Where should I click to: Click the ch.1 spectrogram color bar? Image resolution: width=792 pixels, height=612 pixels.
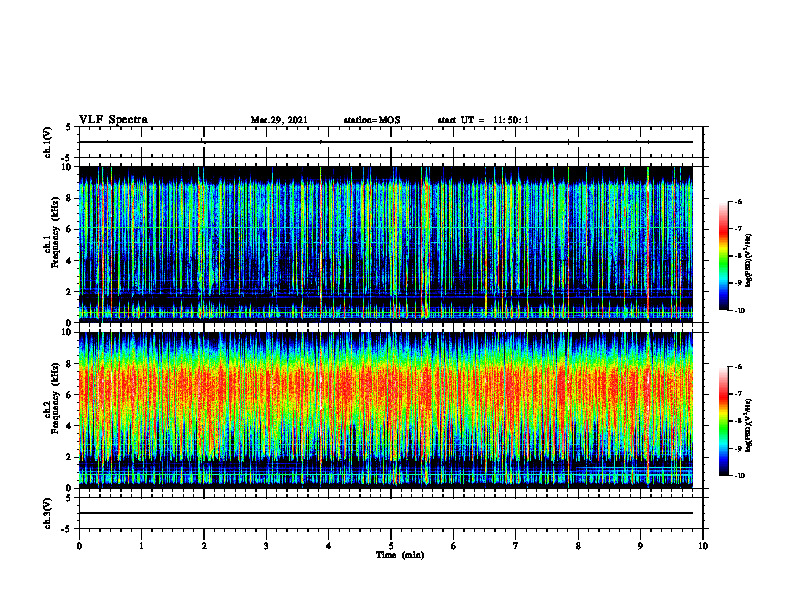pyautogui.click(x=723, y=256)
